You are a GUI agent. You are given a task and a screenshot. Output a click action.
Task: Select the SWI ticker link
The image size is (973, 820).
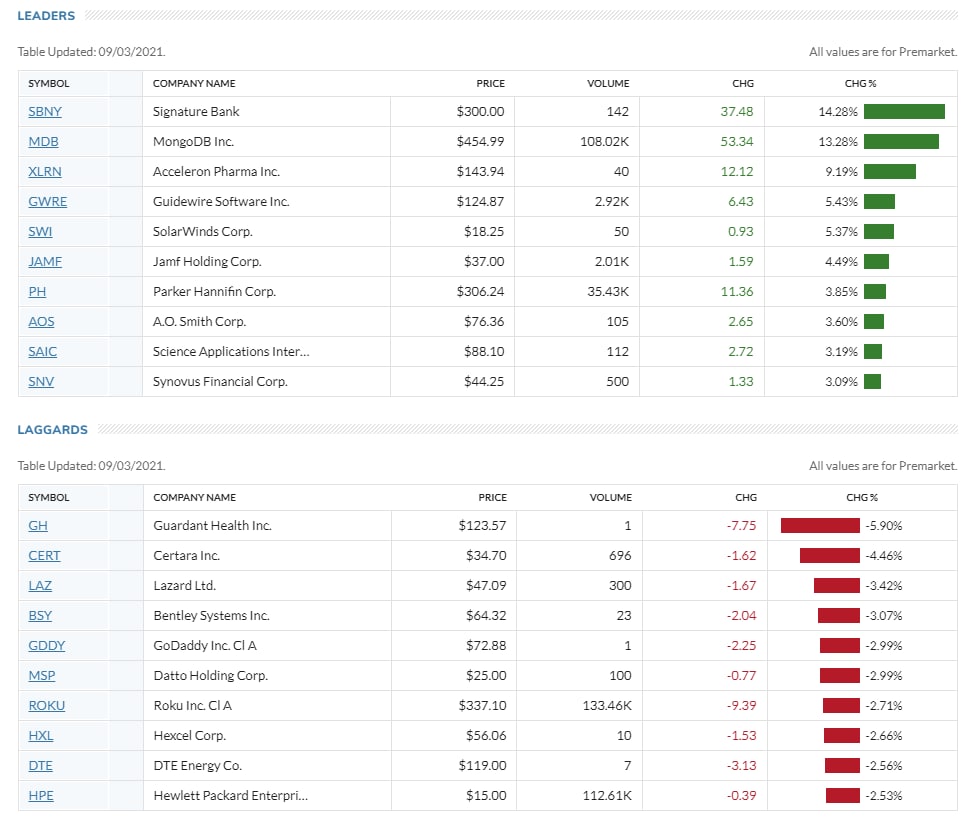(x=40, y=232)
